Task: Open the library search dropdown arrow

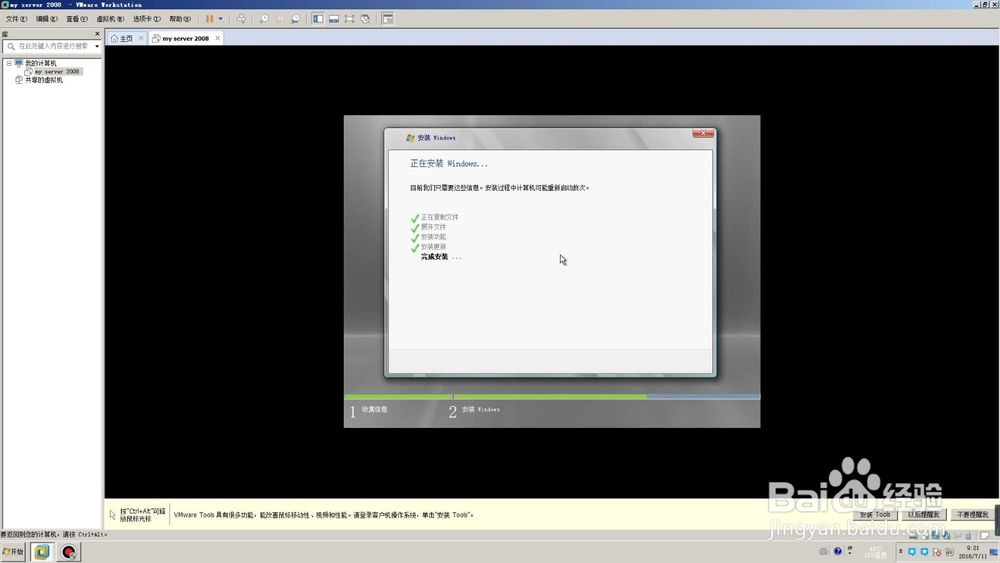Action: (97, 46)
